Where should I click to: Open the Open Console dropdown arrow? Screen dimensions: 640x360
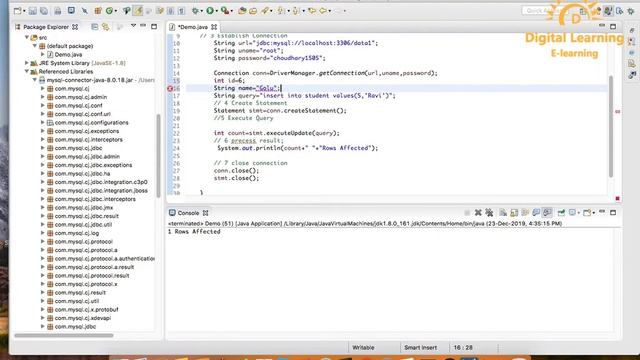(x=593, y=213)
